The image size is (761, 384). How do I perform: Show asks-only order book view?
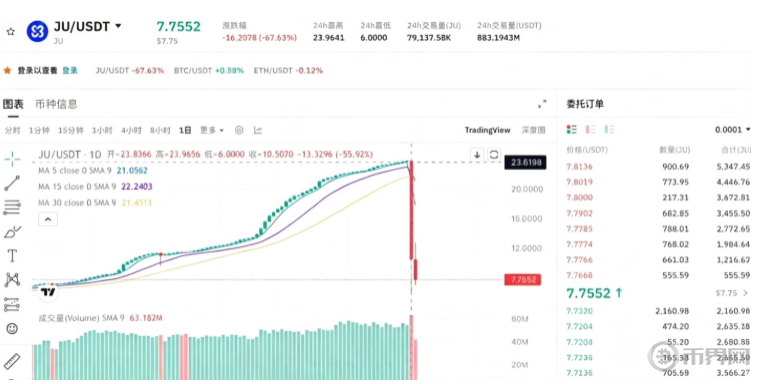point(590,130)
